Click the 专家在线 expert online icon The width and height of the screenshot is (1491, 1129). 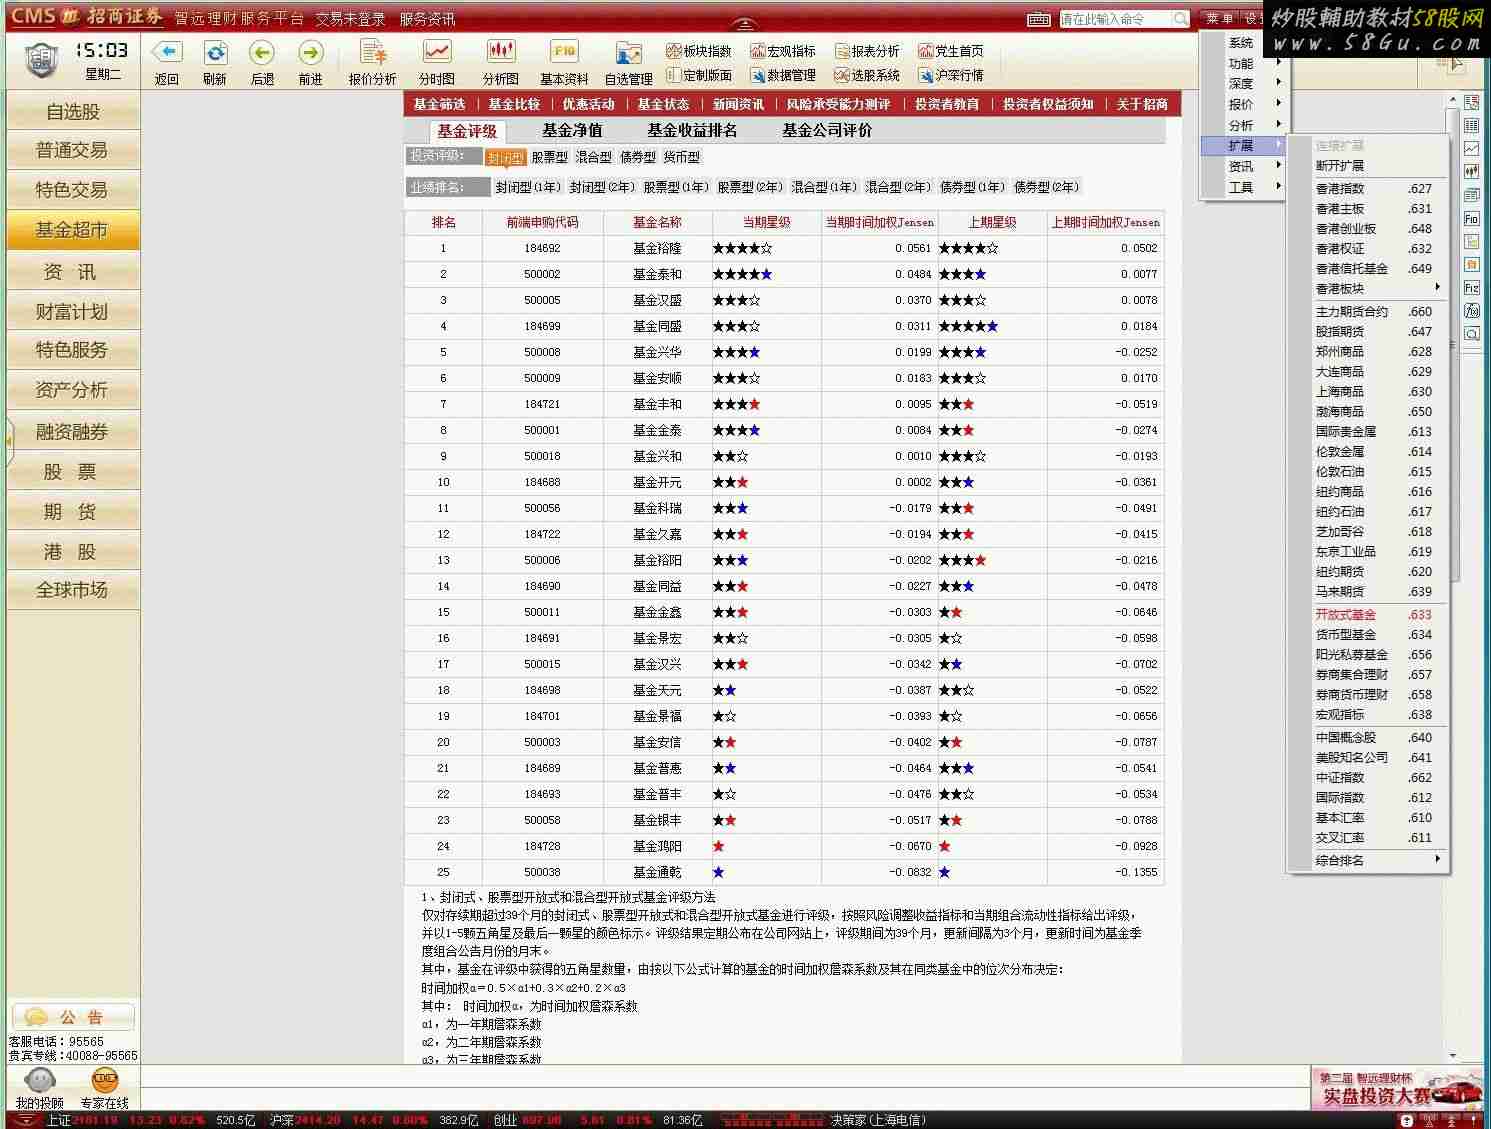point(105,1081)
